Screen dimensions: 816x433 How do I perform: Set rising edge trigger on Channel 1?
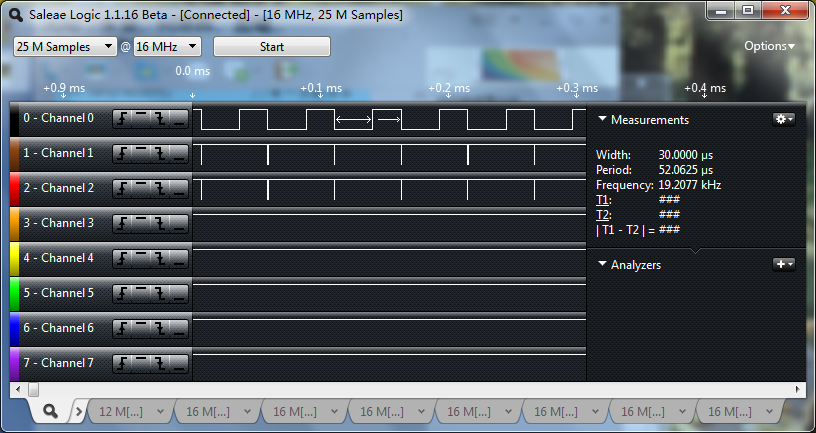(x=122, y=154)
